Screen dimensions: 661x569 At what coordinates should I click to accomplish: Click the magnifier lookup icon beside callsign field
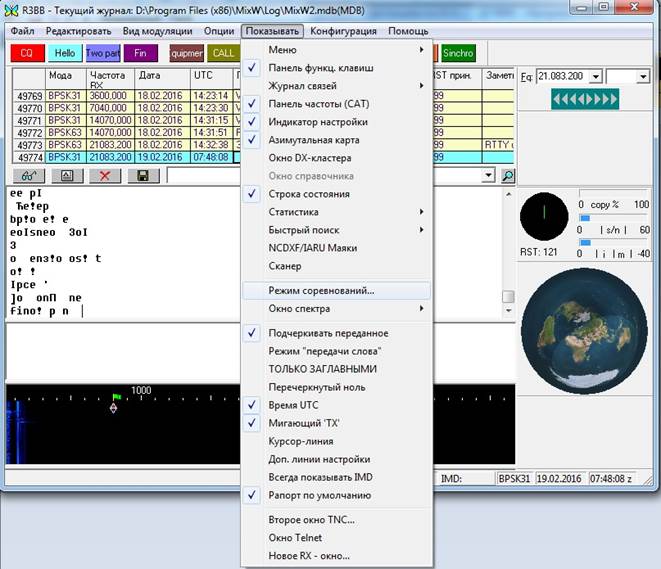508,176
